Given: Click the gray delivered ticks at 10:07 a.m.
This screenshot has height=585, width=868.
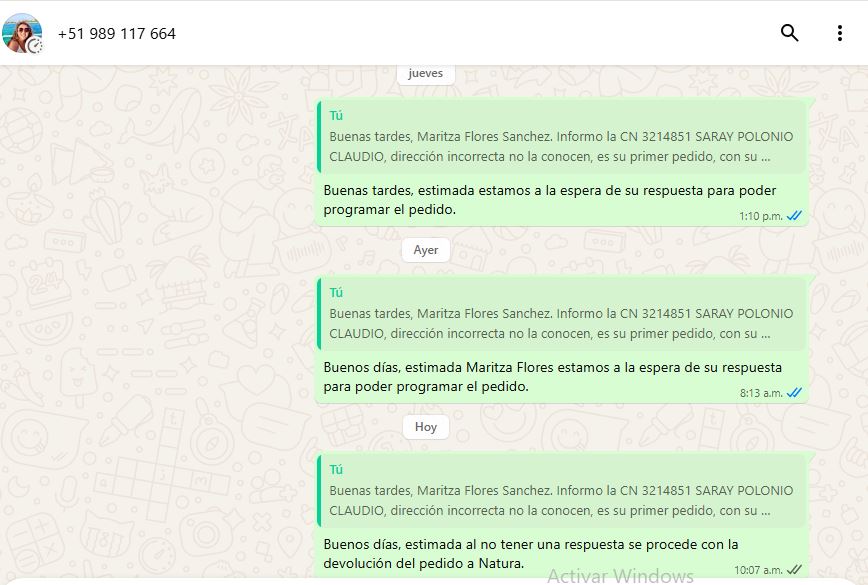Looking at the screenshot, I should 795,570.
